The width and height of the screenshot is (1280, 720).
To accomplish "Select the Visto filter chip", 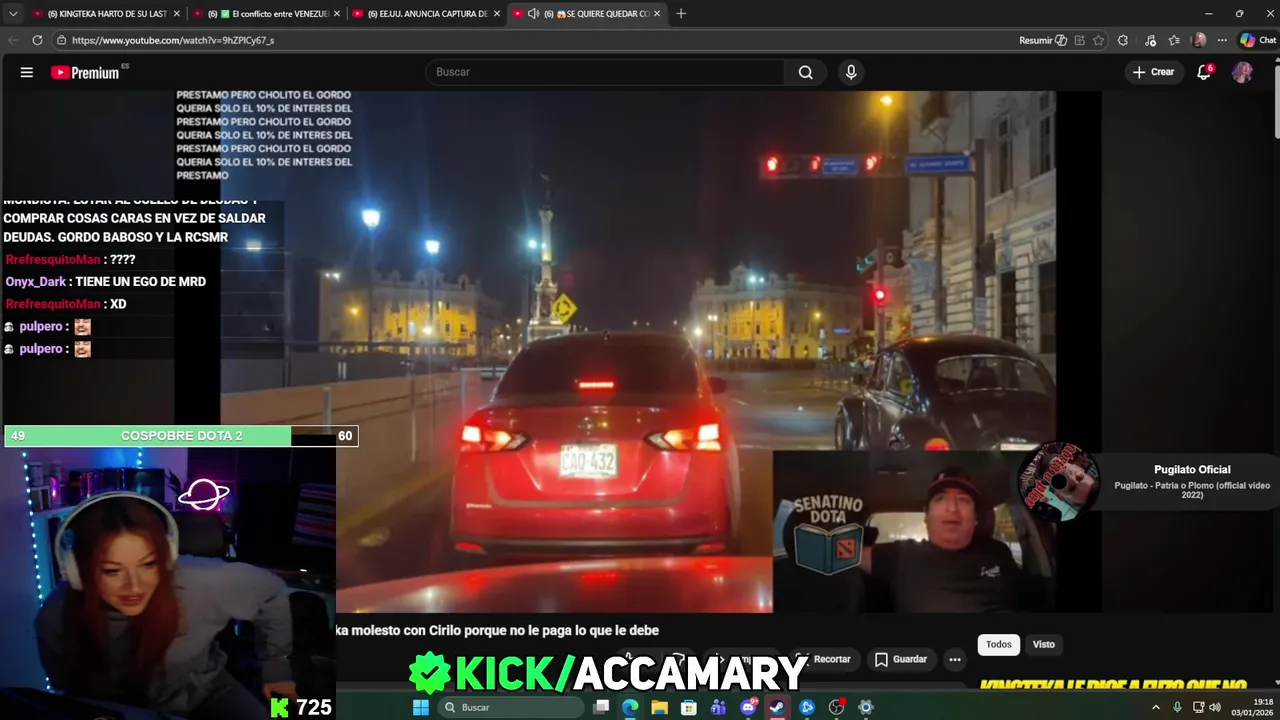I will [1044, 644].
